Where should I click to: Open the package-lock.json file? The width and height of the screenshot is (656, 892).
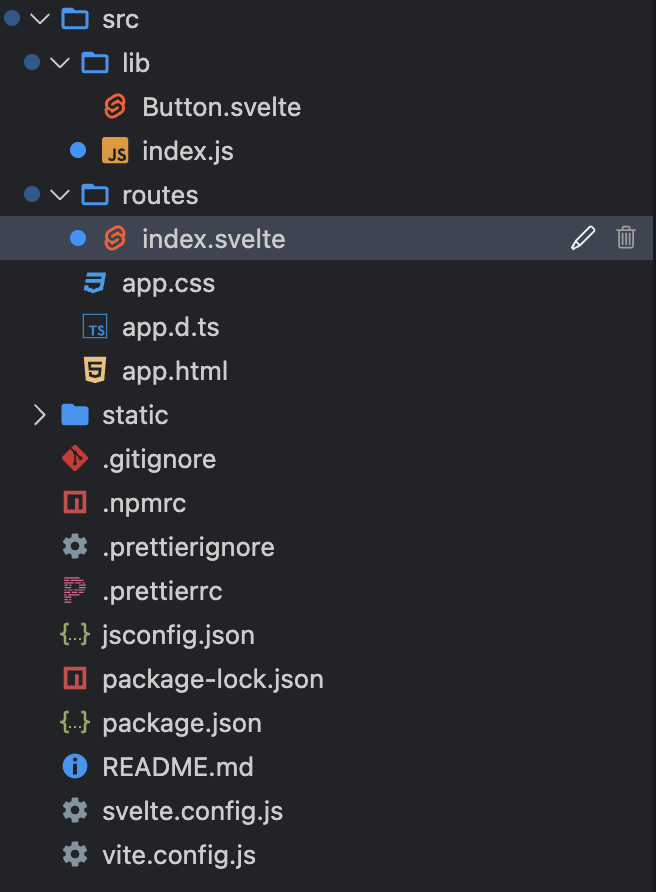click(x=213, y=680)
